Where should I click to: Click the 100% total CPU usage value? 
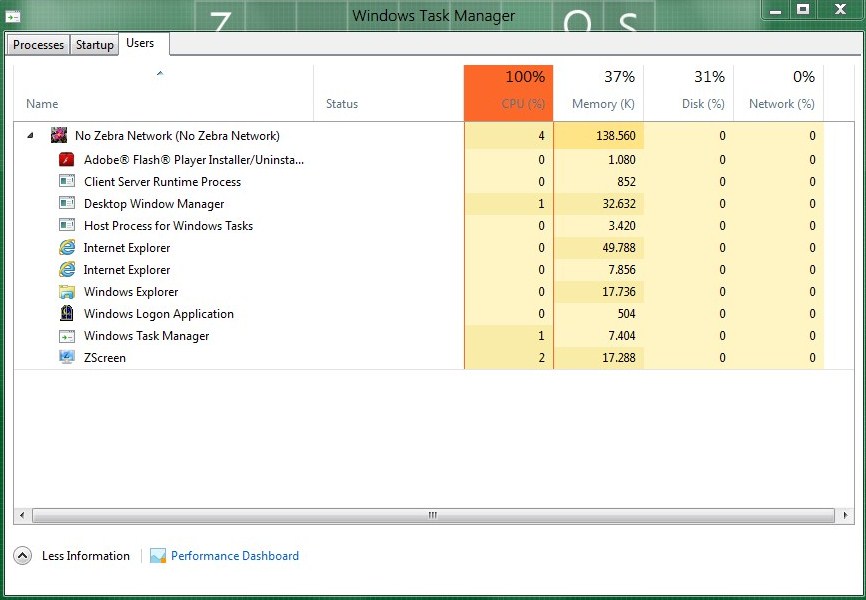525,77
